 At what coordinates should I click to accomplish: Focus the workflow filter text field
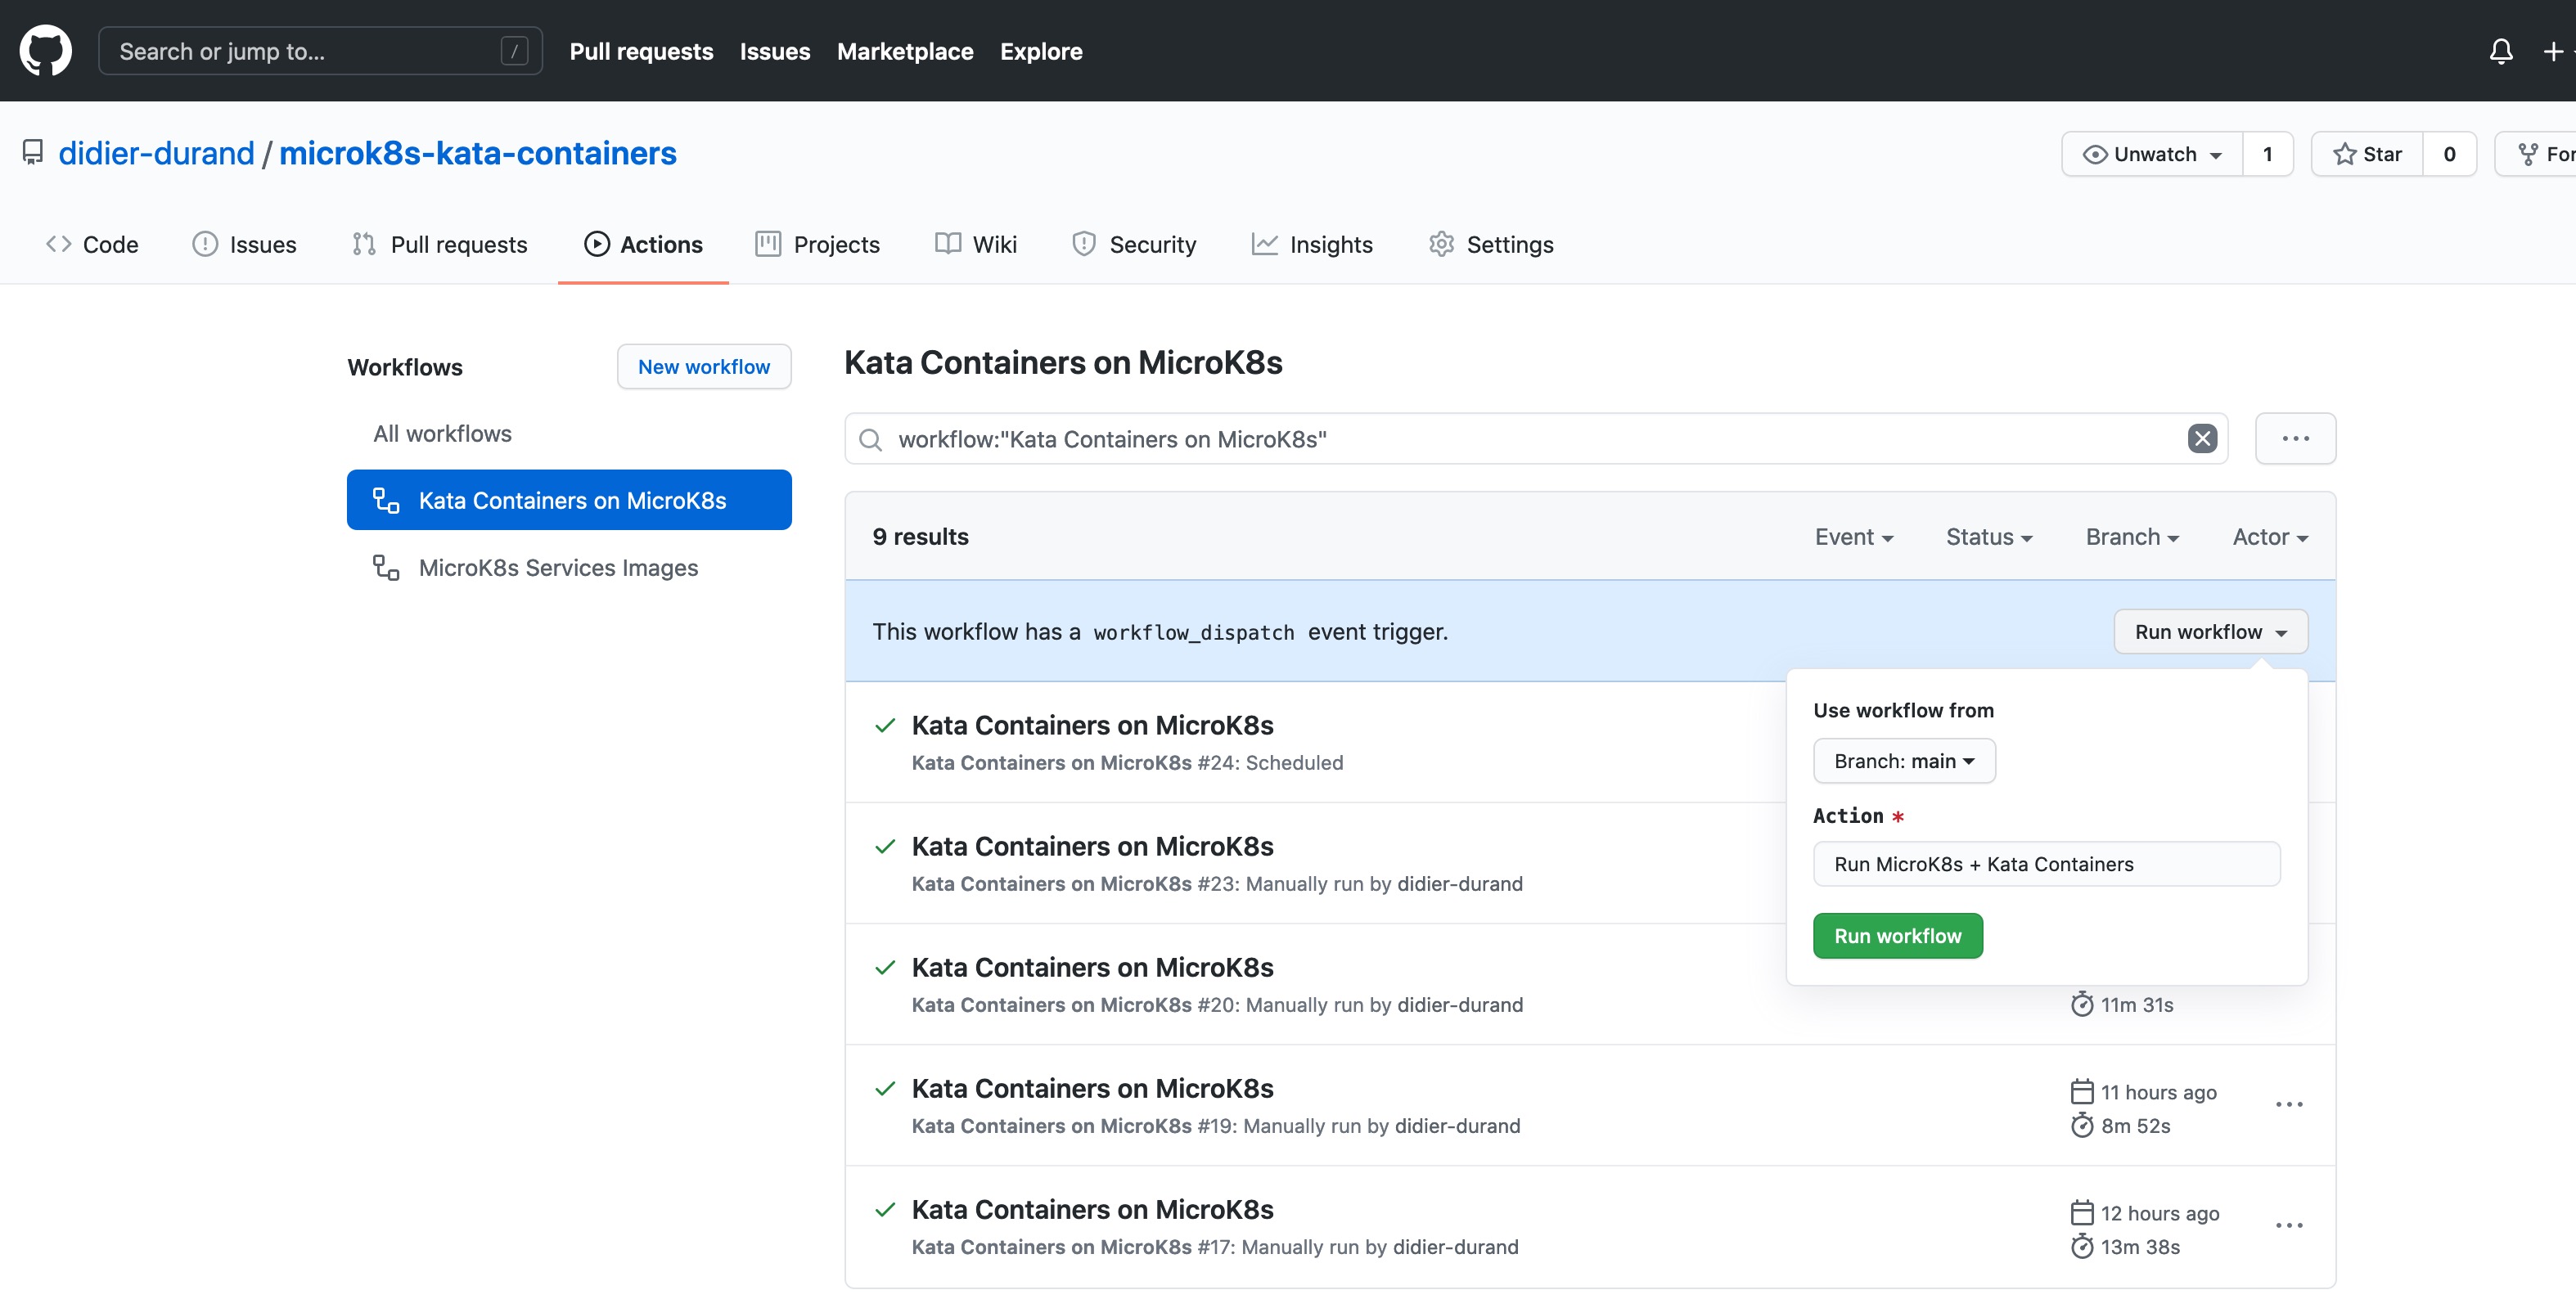pyautogui.click(x=1536, y=439)
